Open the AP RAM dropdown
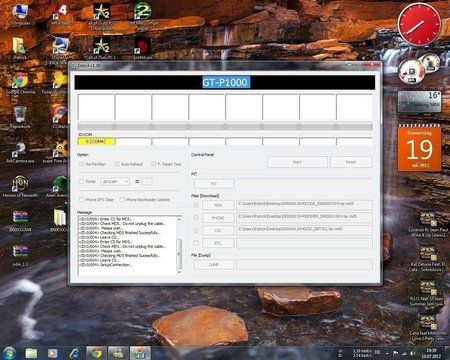 pos(115,182)
